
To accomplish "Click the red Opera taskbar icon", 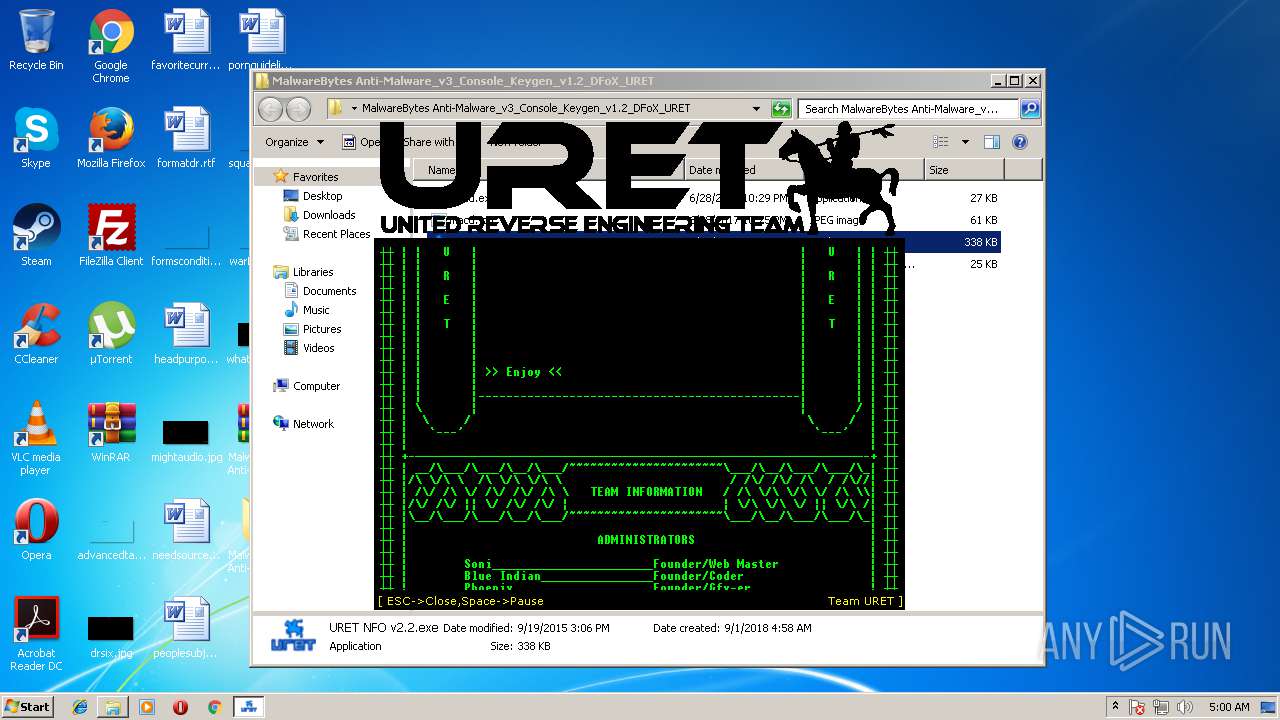I will click(180, 707).
